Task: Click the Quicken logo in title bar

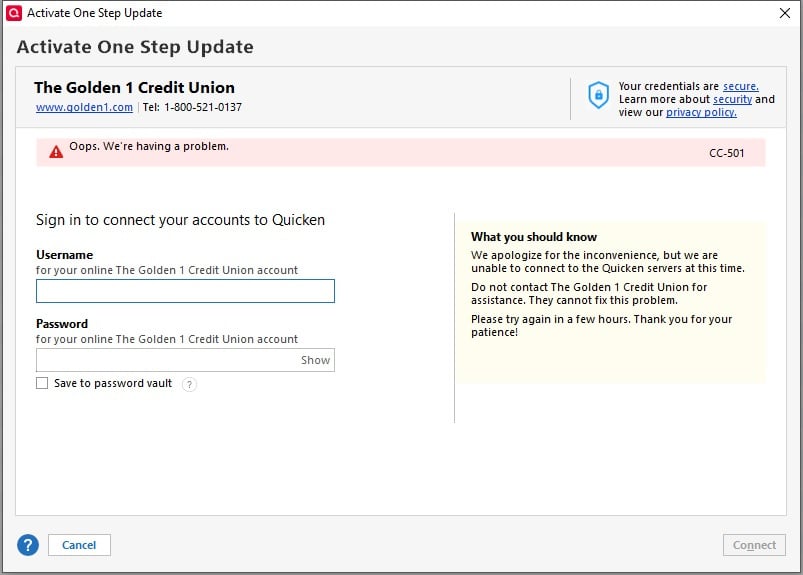Action: [14, 13]
